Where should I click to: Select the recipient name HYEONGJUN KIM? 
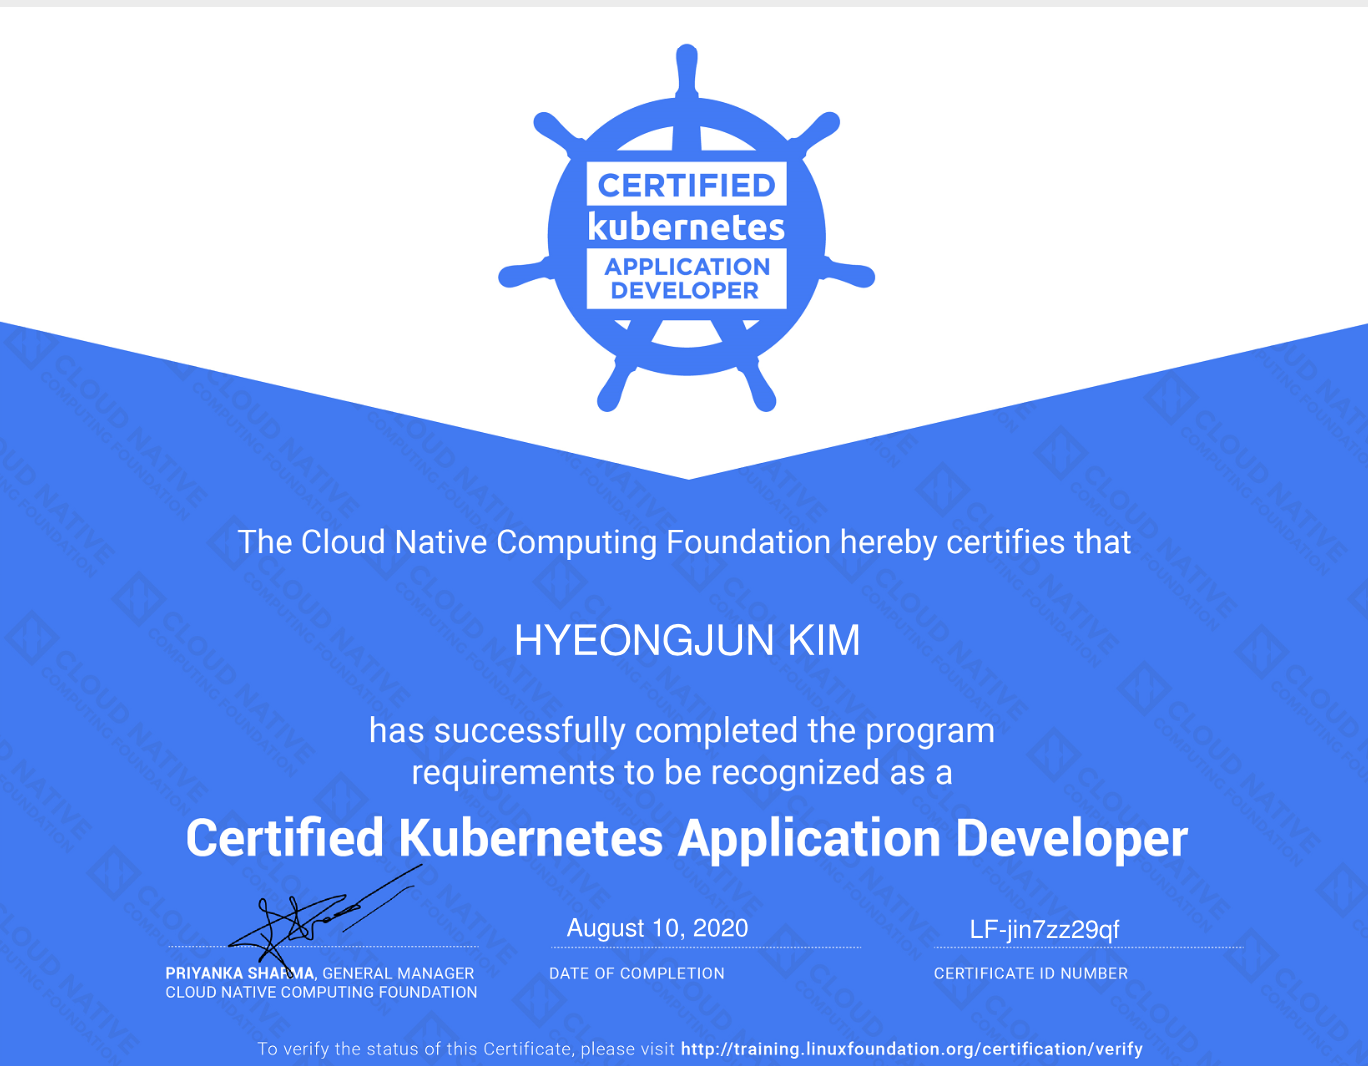[x=687, y=641]
